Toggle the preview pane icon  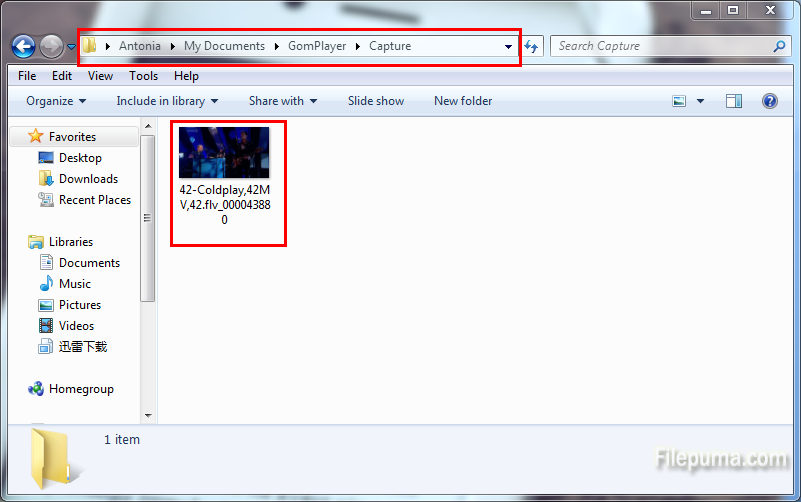point(734,101)
